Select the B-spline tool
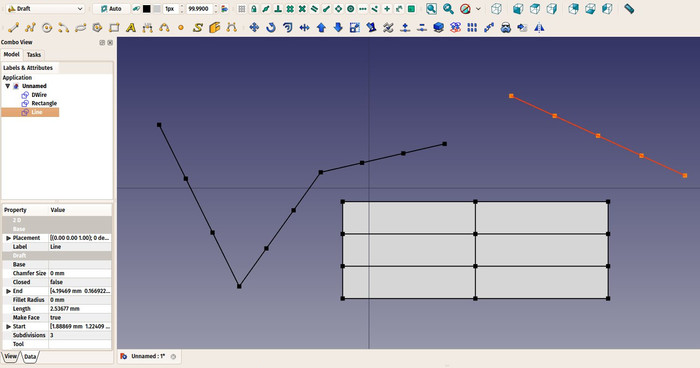700x368 pixels. (164, 28)
